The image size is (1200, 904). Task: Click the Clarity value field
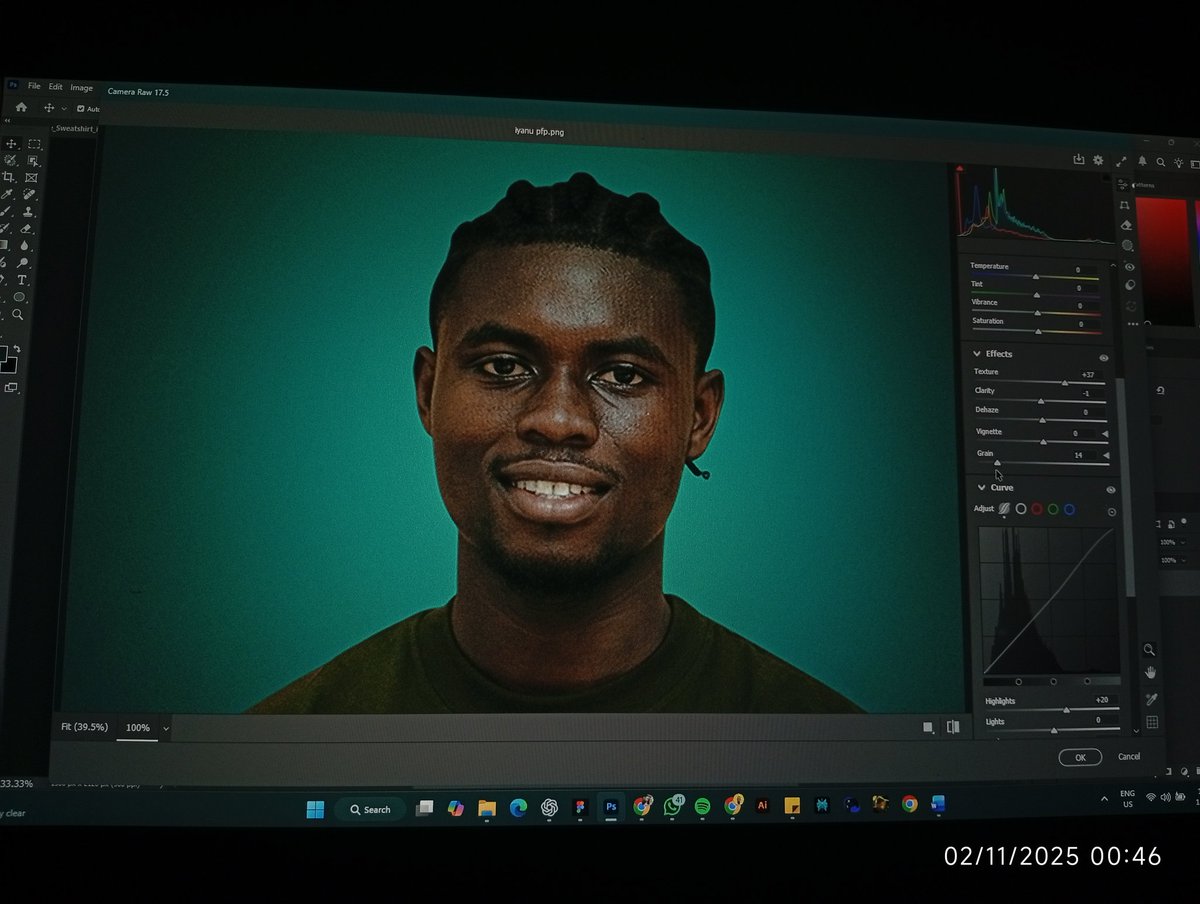pos(1086,393)
